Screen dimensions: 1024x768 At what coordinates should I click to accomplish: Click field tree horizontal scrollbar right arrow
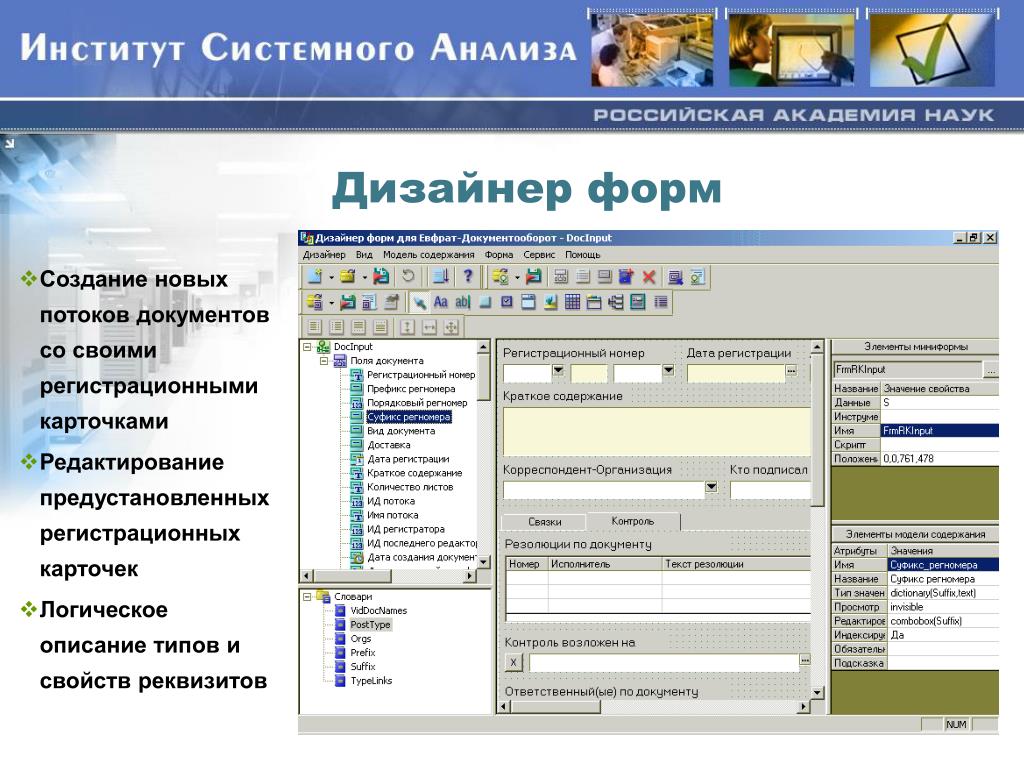click(x=470, y=576)
